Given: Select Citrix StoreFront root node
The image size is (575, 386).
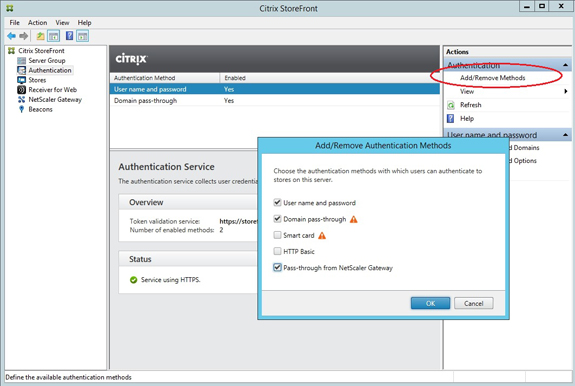Looking at the screenshot, I should point(41,51).
